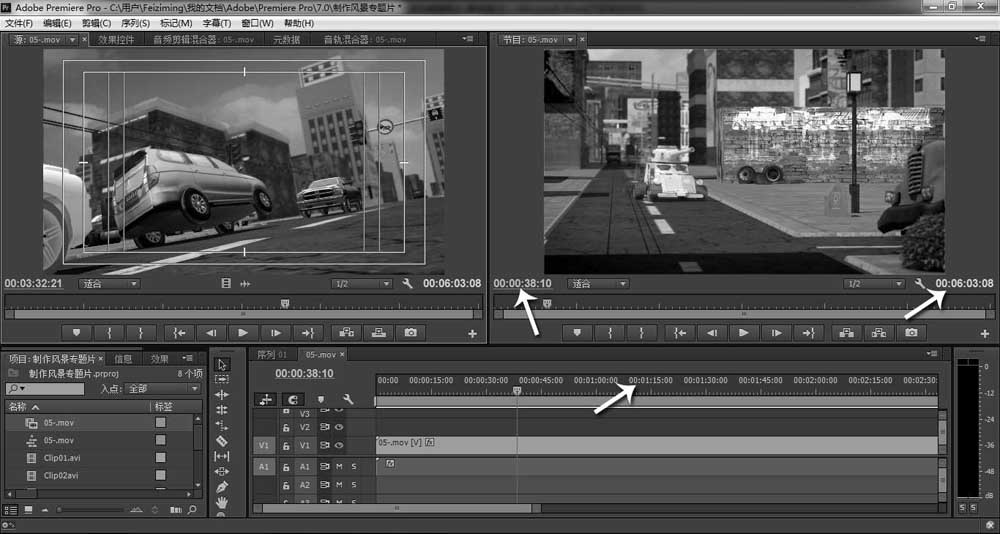Switch to 序列 01 timeline tab
1000x534 pixels.
(x=272, y=355)
